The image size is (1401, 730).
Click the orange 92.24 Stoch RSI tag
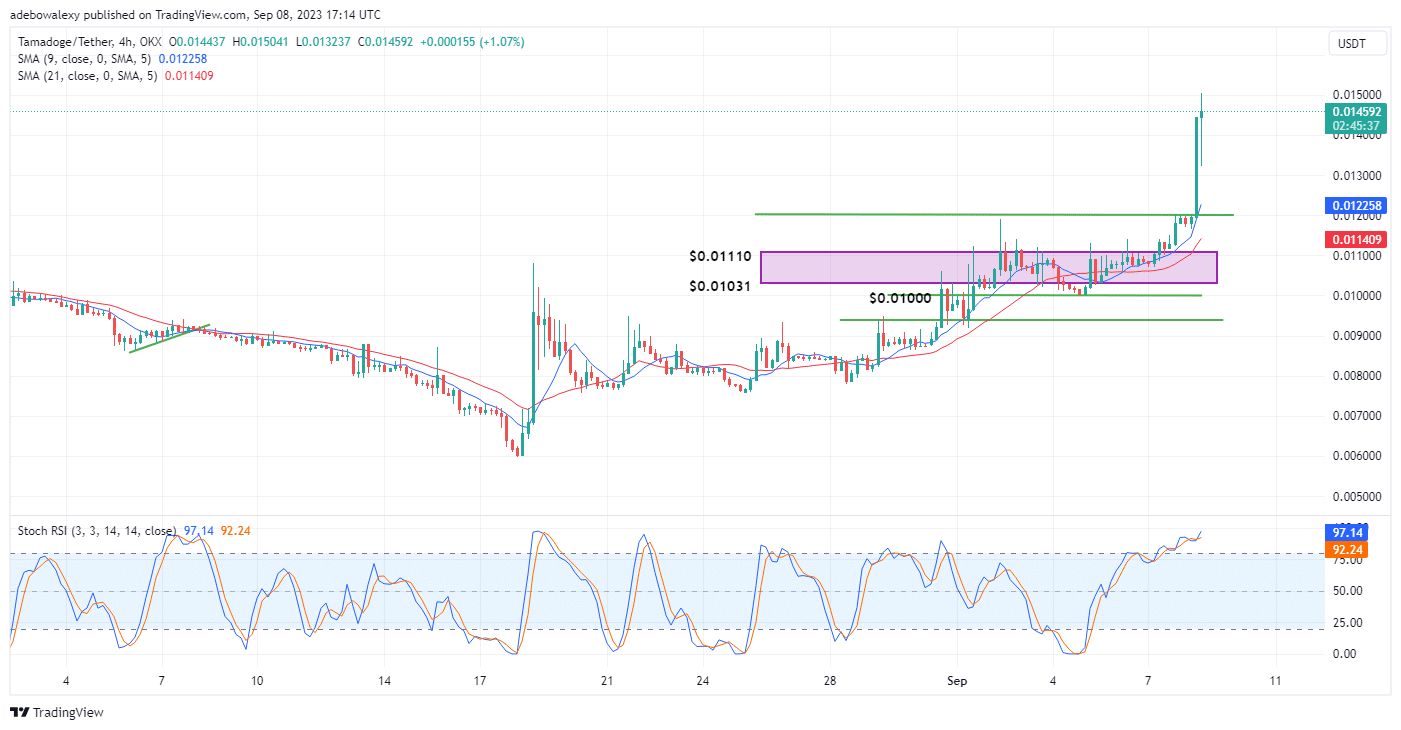tap(1344, 549)
